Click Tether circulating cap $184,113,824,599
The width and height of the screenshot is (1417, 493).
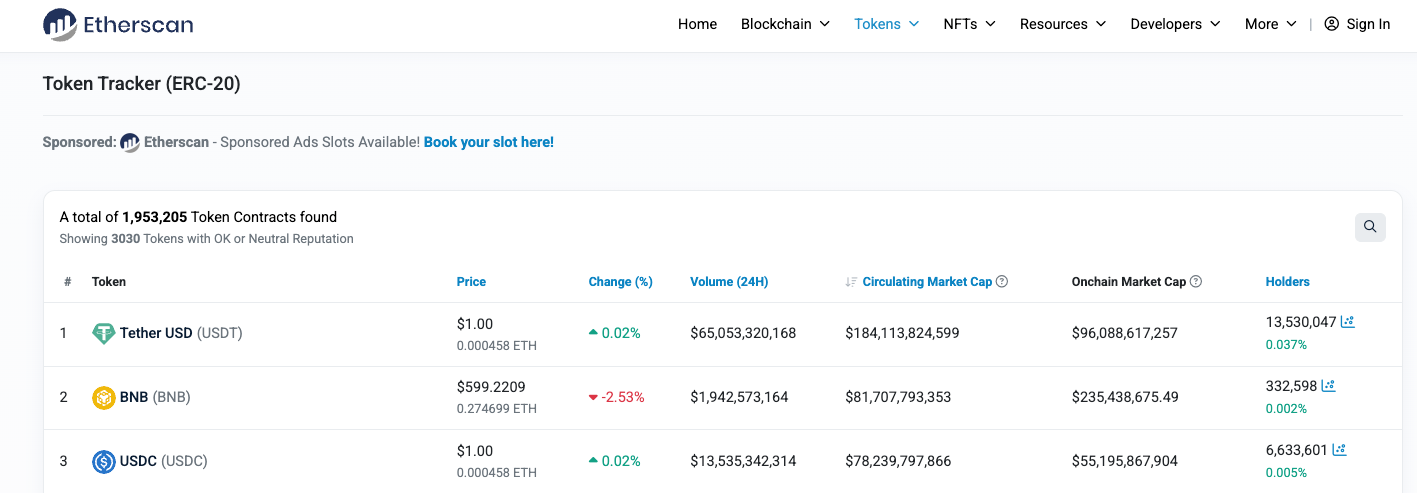902,333
